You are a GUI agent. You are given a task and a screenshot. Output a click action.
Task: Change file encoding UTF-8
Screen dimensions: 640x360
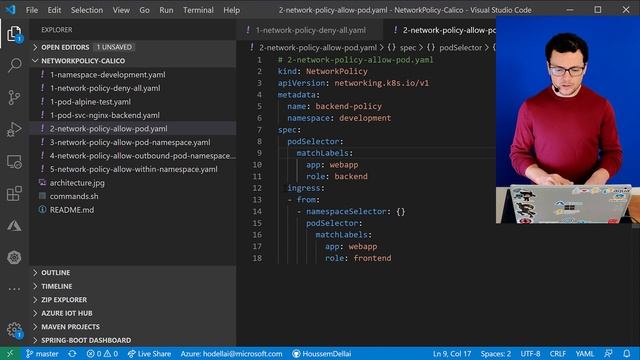(530, 353)
